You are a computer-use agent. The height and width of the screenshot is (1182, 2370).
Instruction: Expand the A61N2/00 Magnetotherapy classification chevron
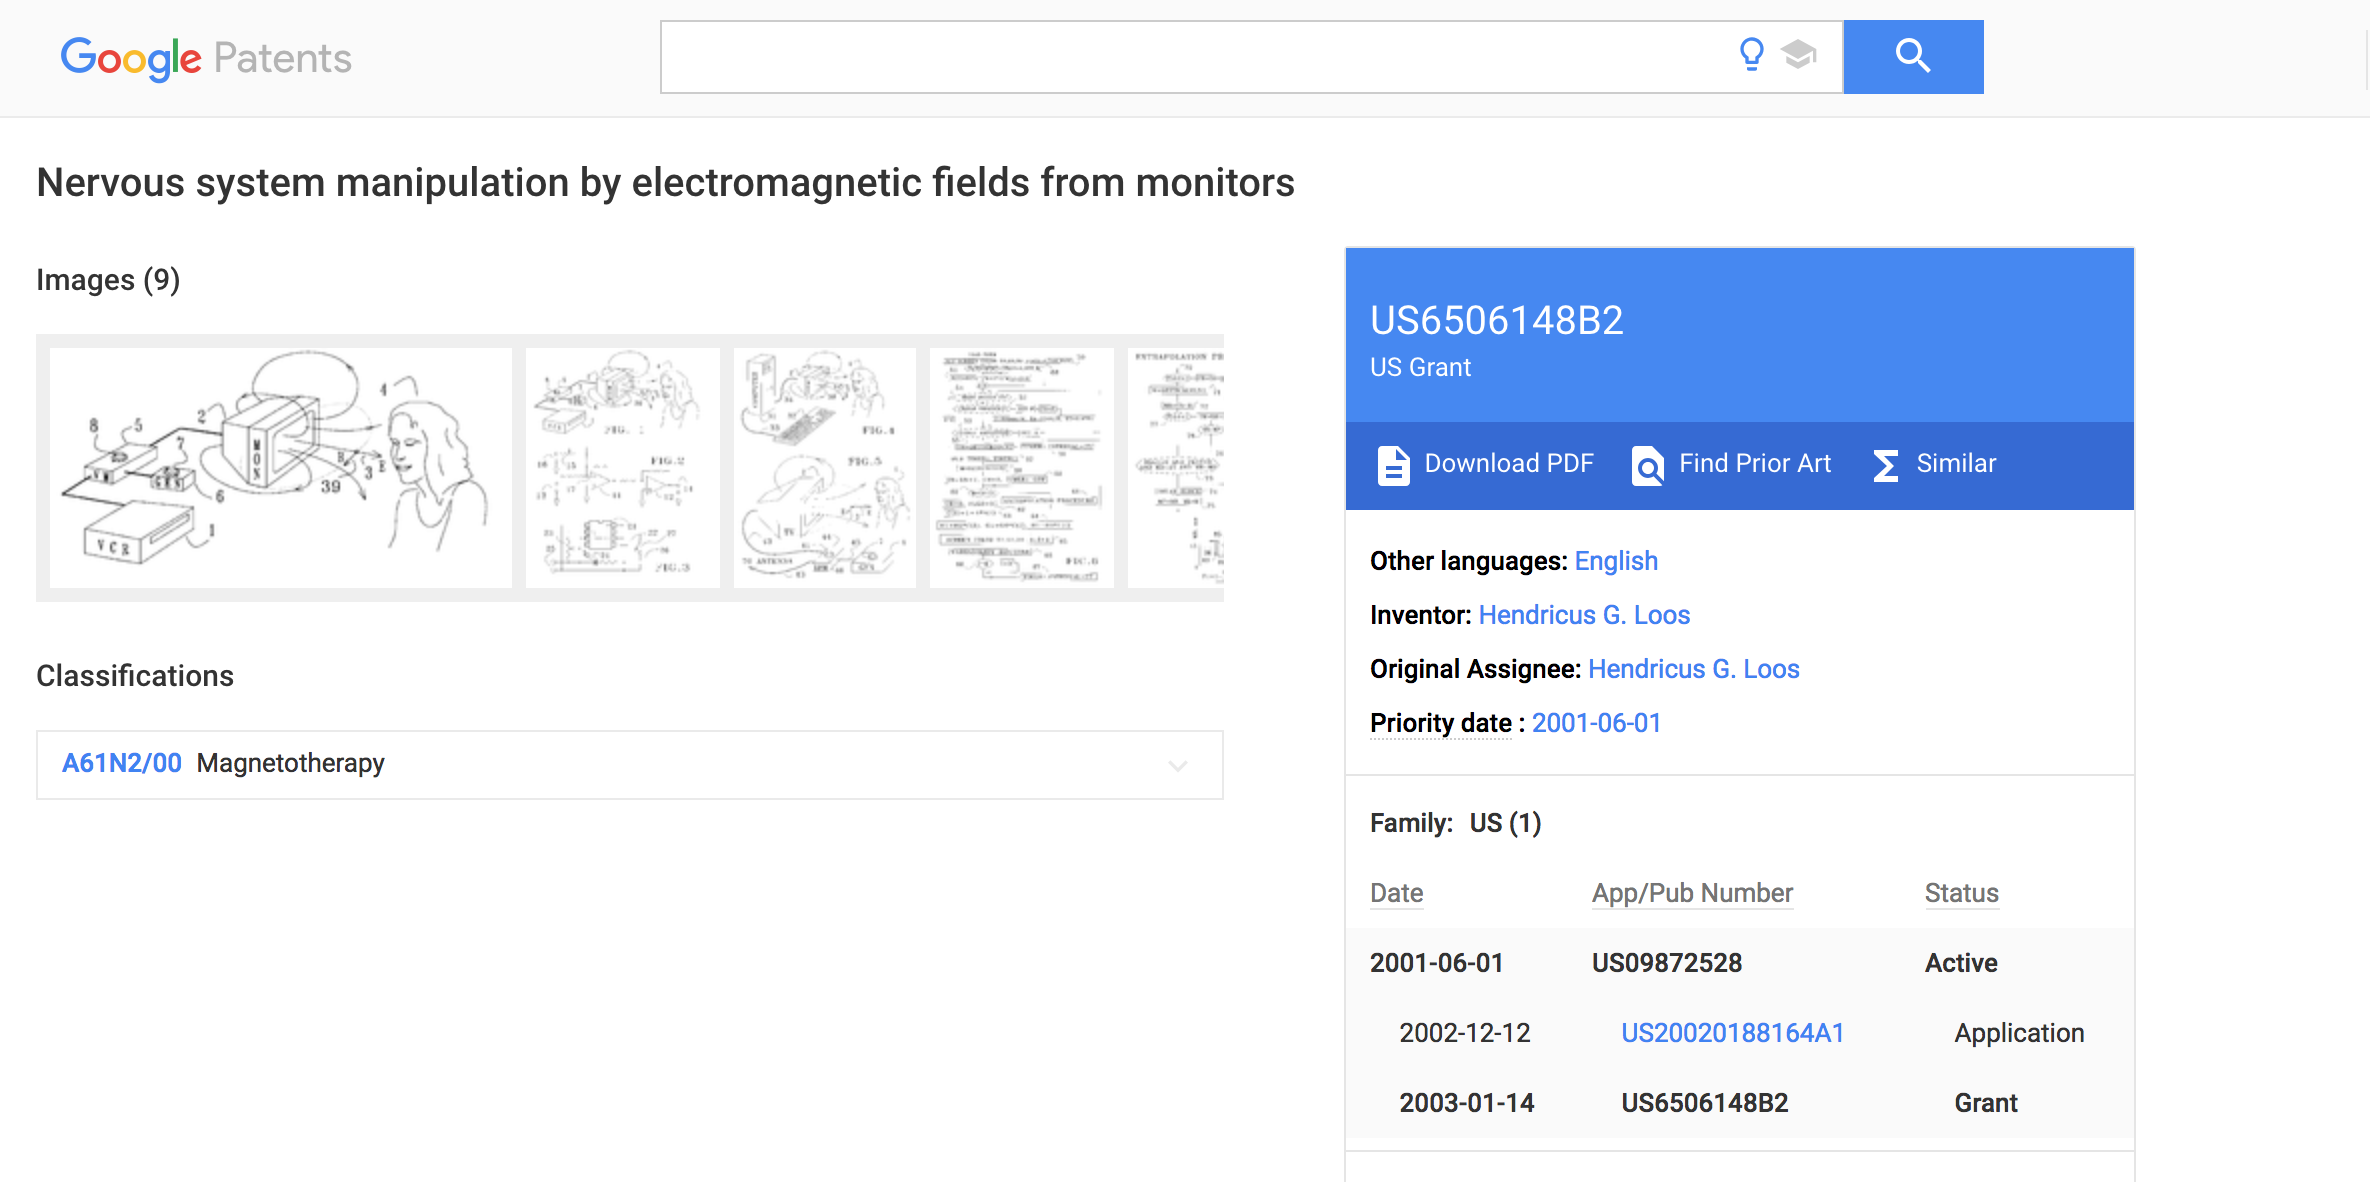[1178, 766]
